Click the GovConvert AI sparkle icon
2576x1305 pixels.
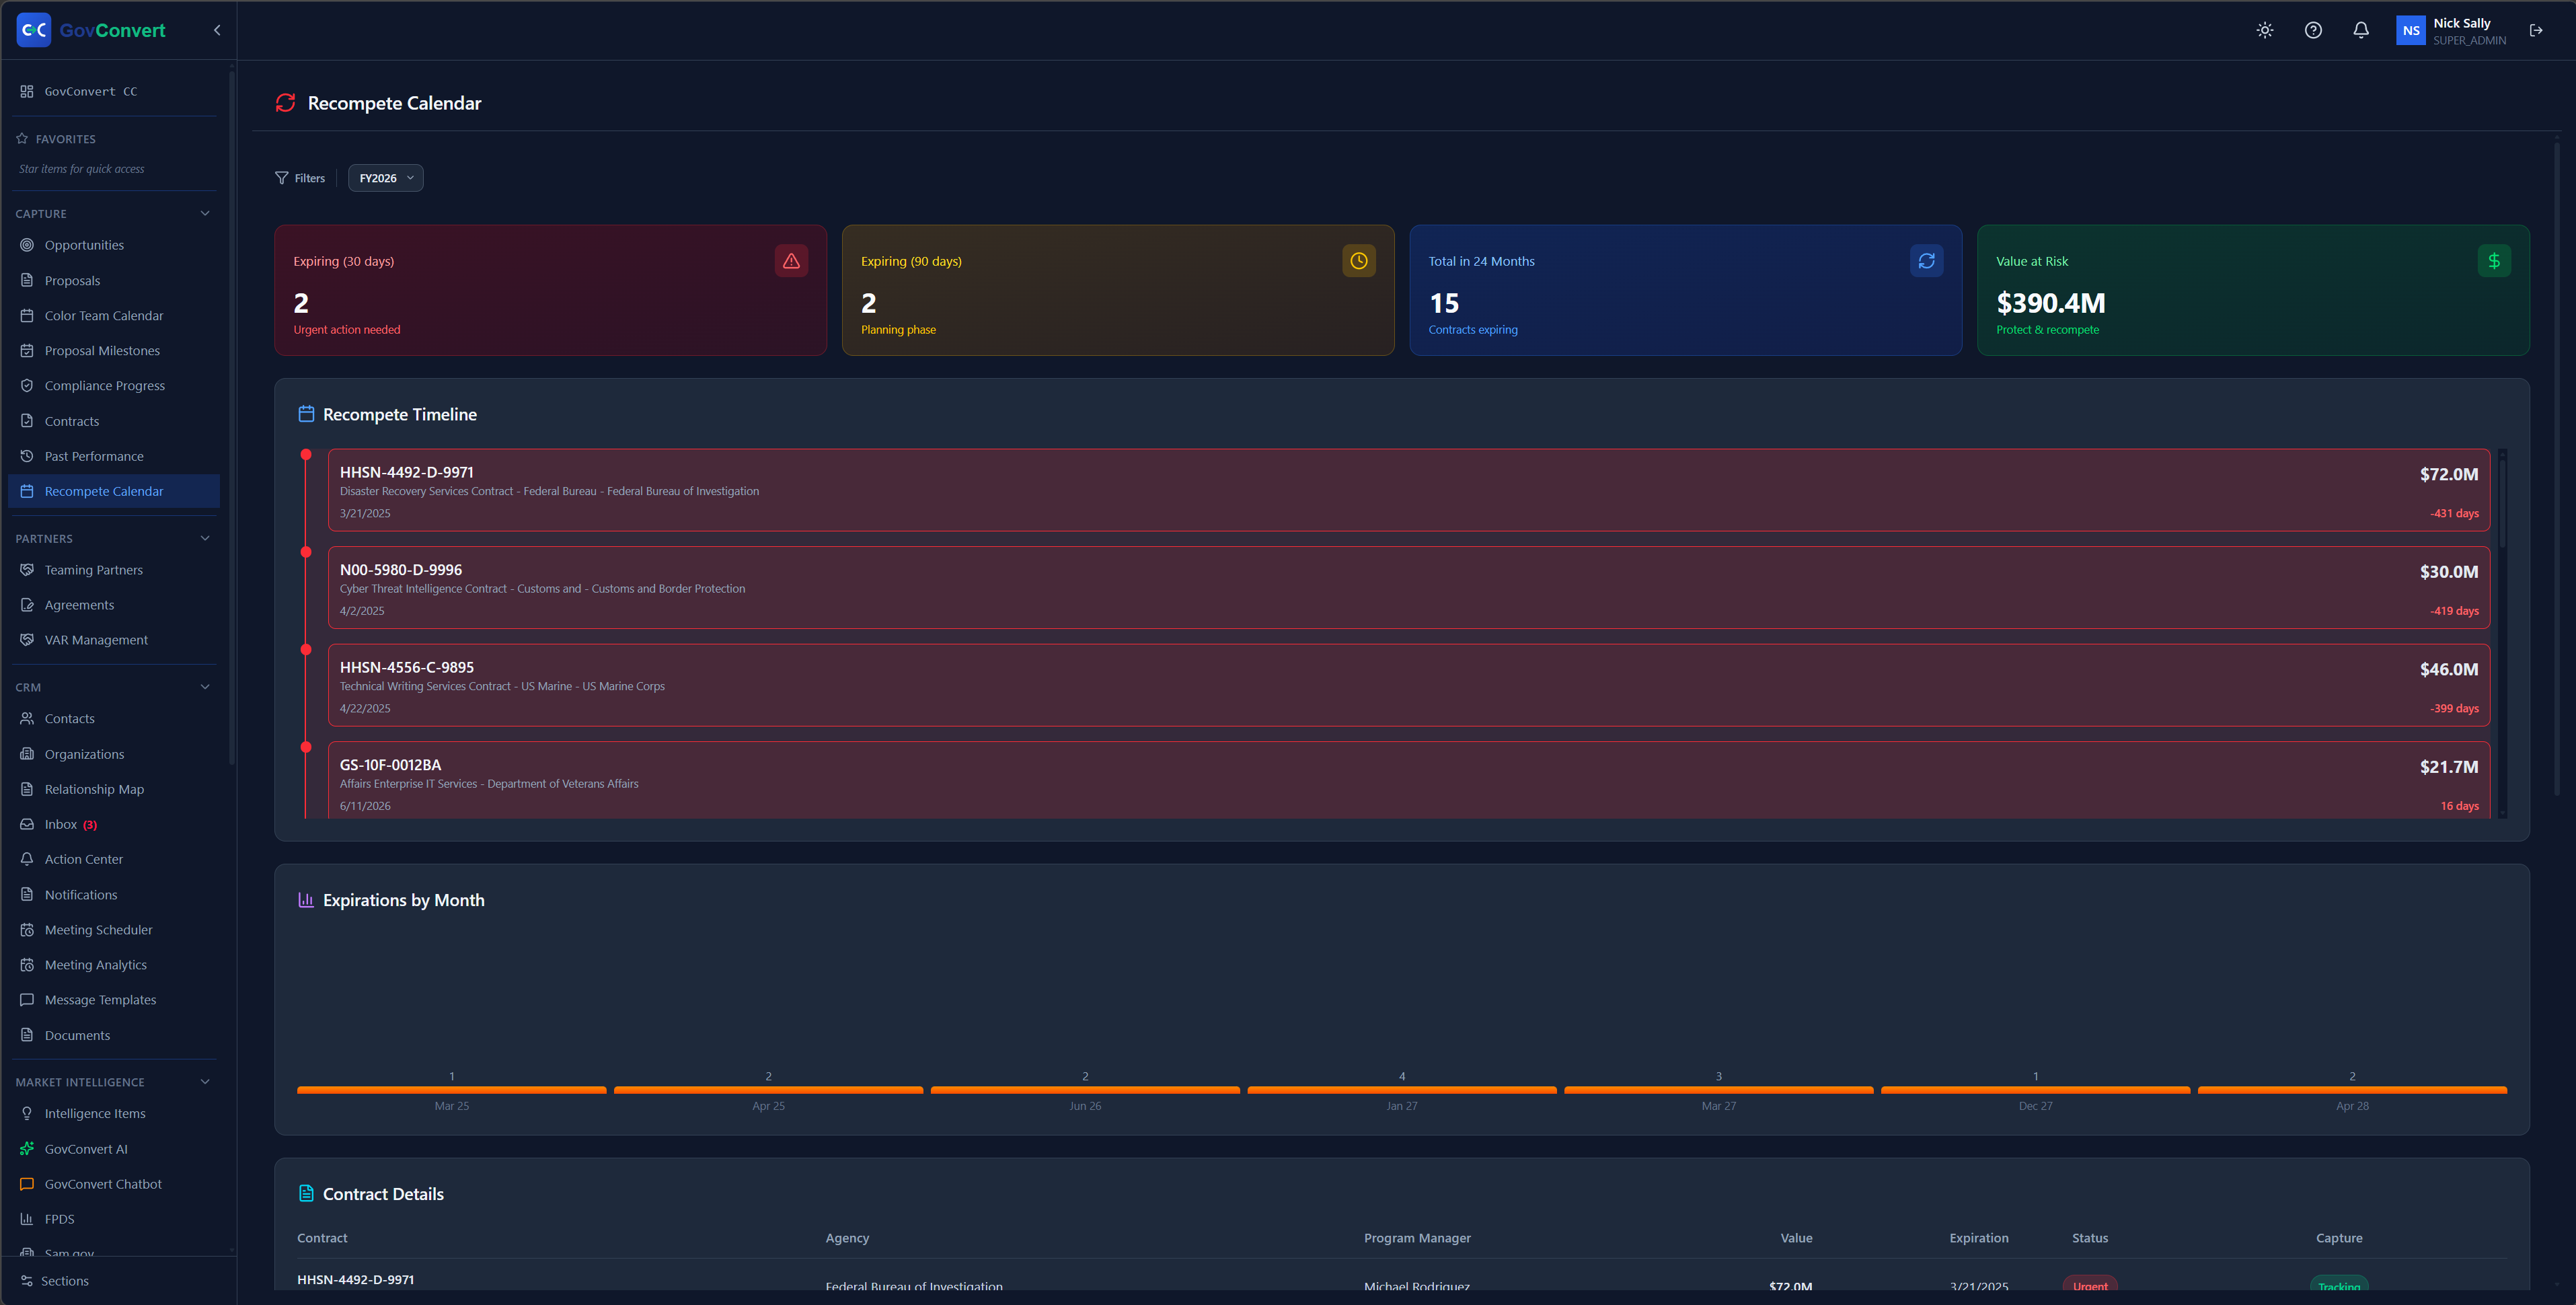coord(27,1149)
